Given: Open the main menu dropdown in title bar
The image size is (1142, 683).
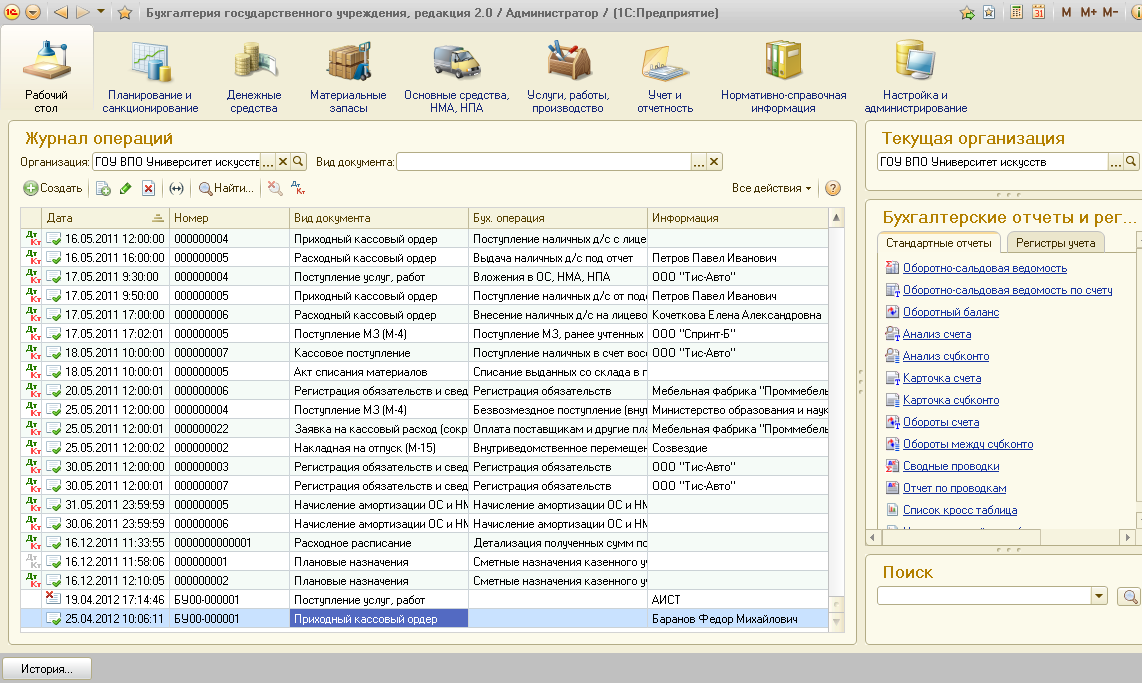Looking at the screenshot, I should (x=33, y=13).
